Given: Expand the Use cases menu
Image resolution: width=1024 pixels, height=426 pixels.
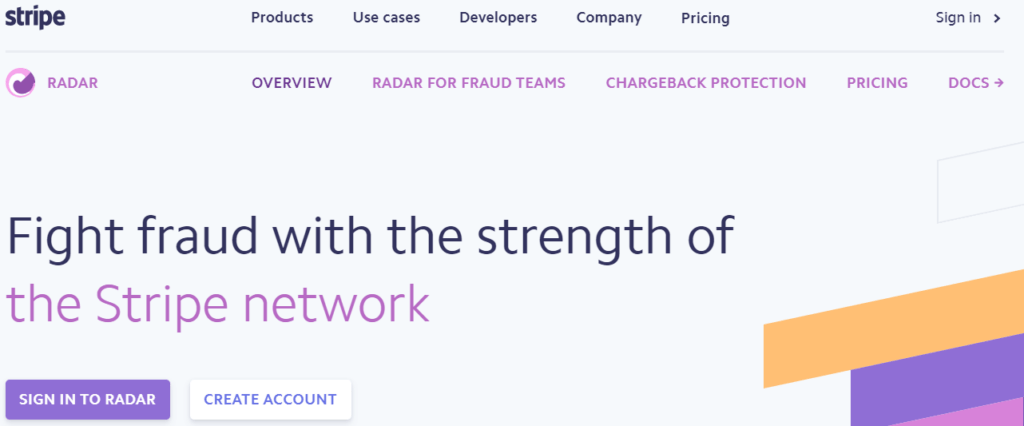Looking at the screenshot, I should [x=386, y=18].
